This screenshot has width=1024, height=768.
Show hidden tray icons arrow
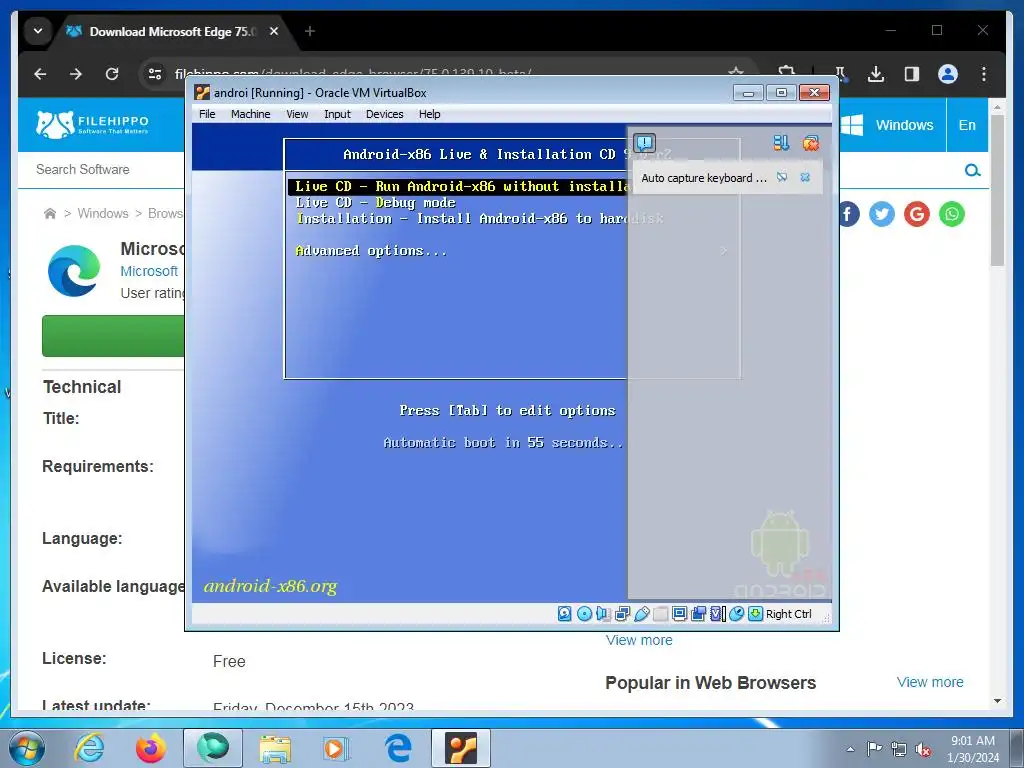click(850, 749)
